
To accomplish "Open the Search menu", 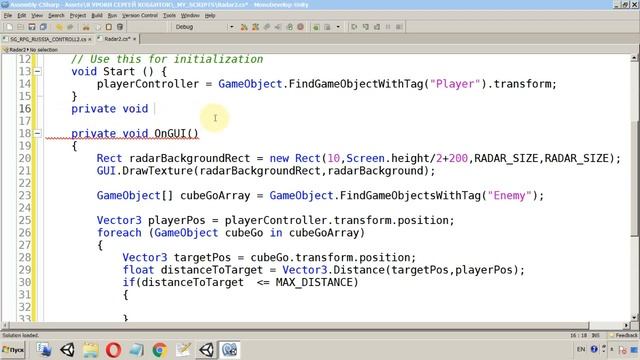I will pyautogui.click(x=56, y=16).
